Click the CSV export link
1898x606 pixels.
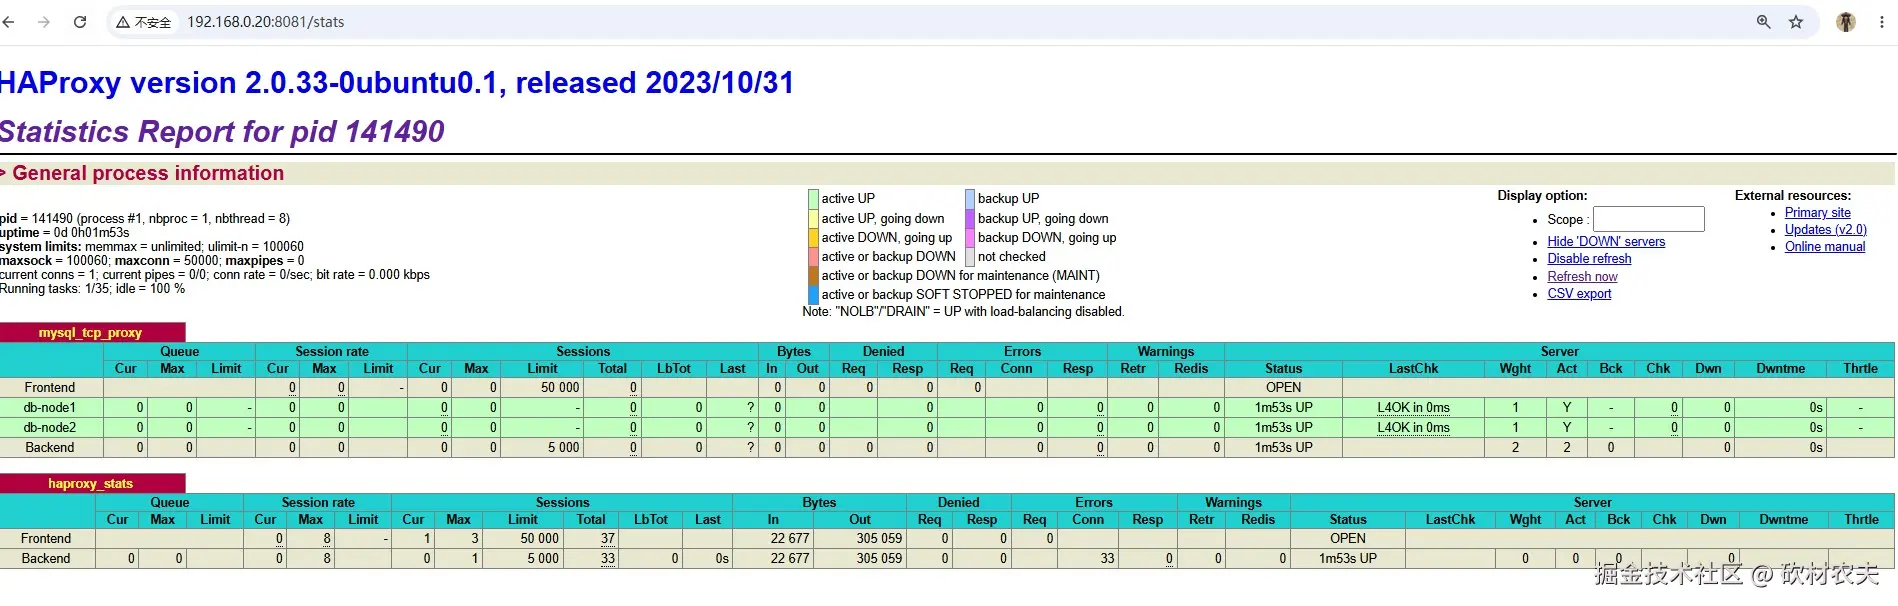(1579, 294)
